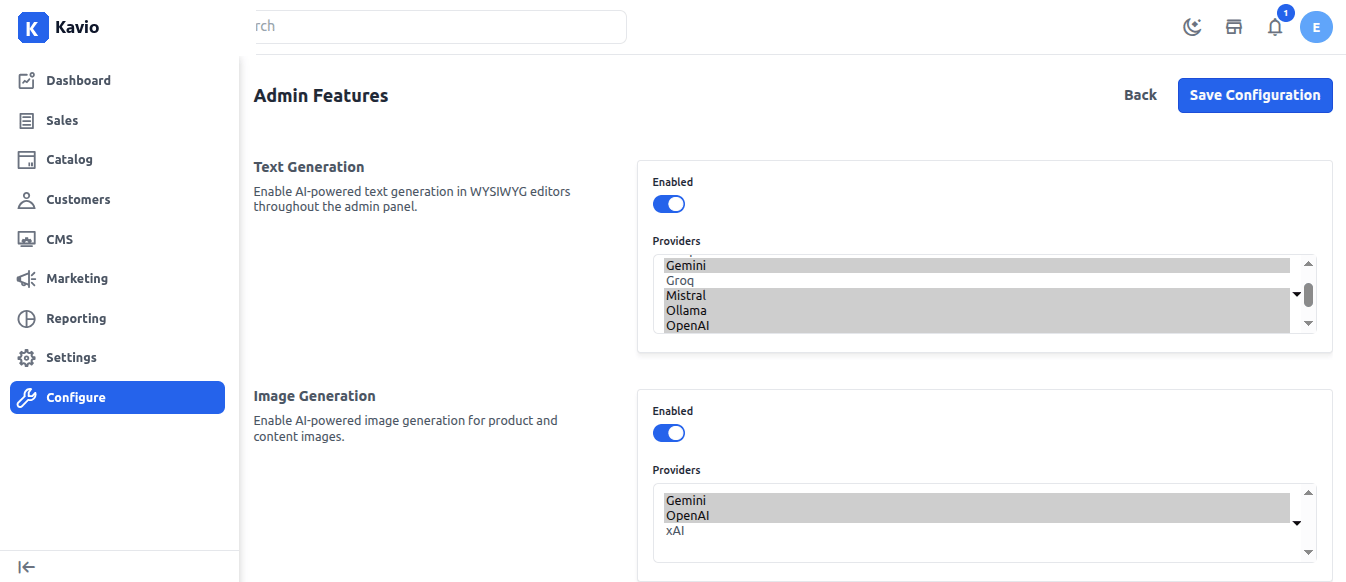Click the down arrow of Text Generation providers list
This screenshot has height=582, width=1346.
tap(1308, 324)
